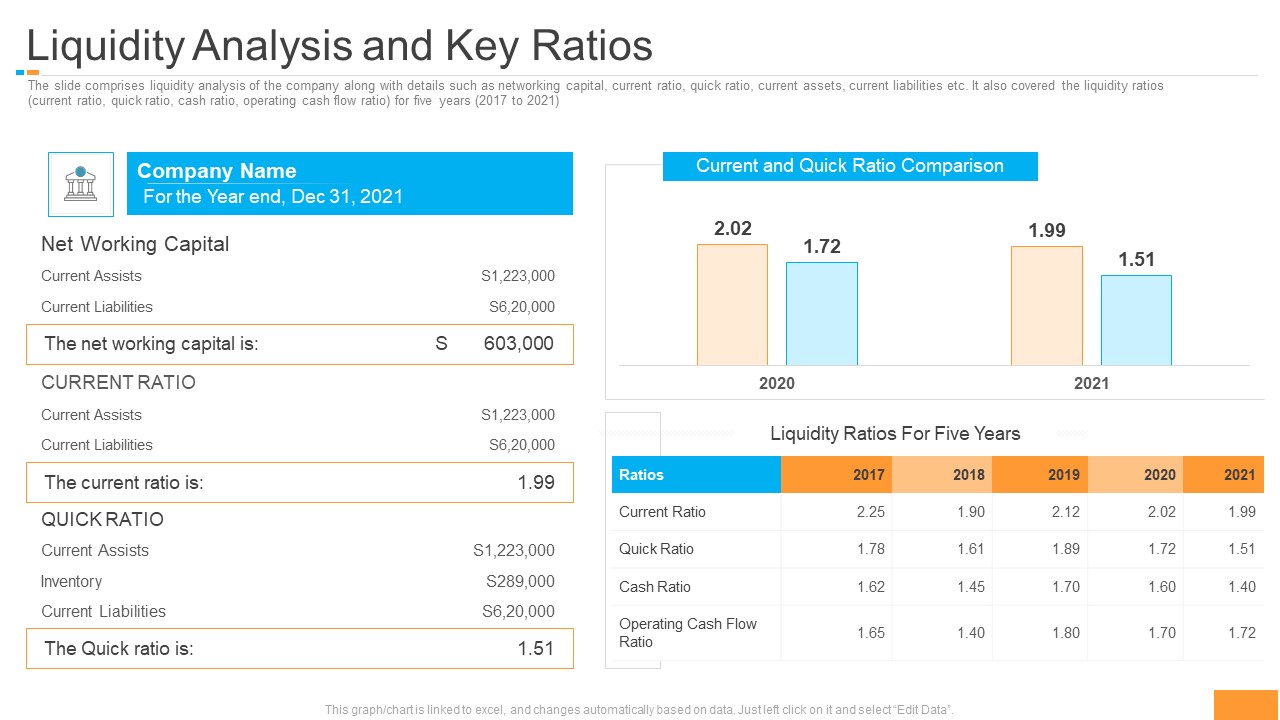The height and width of the screenshot is (720, 1280).
Task: Select the 'Current Ratio' row label in table
Action: tap(662, 512)
